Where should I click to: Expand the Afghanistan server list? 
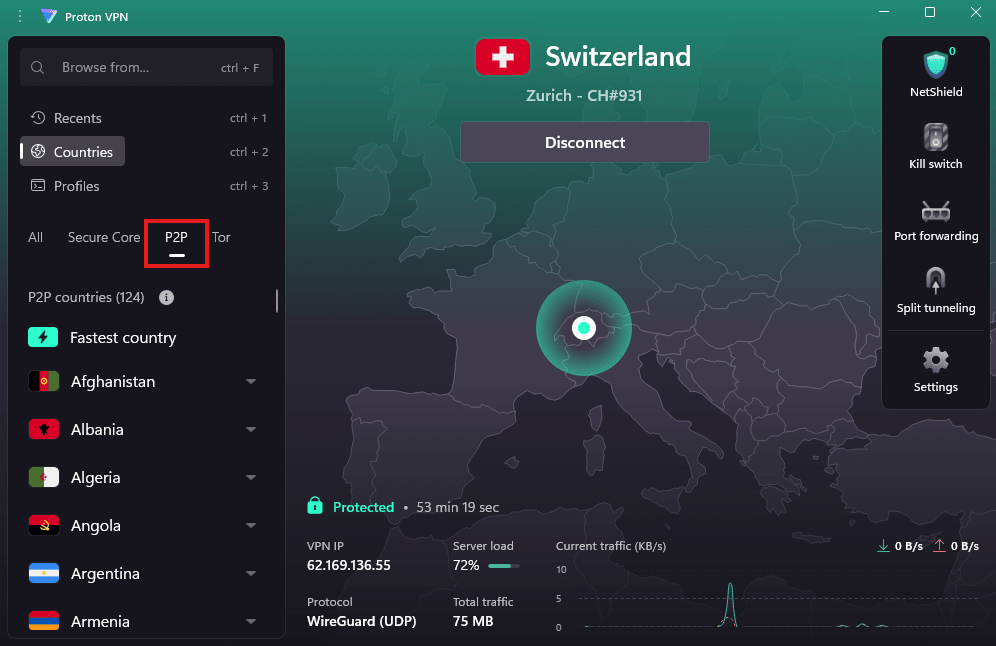250,381
